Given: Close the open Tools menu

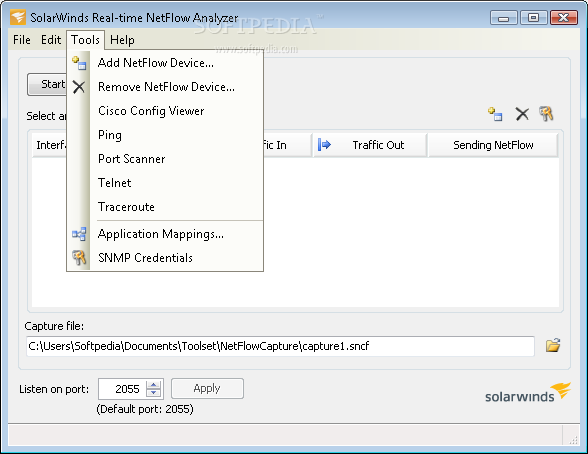Looking at the screenshot, I should pyautogui.click(x=86, y=40).
